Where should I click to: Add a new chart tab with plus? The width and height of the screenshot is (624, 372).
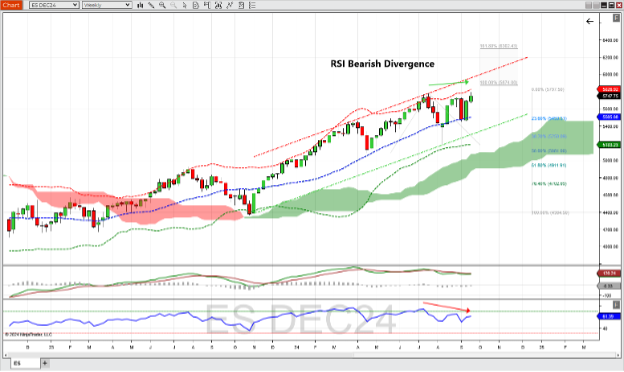pos(45,363)
